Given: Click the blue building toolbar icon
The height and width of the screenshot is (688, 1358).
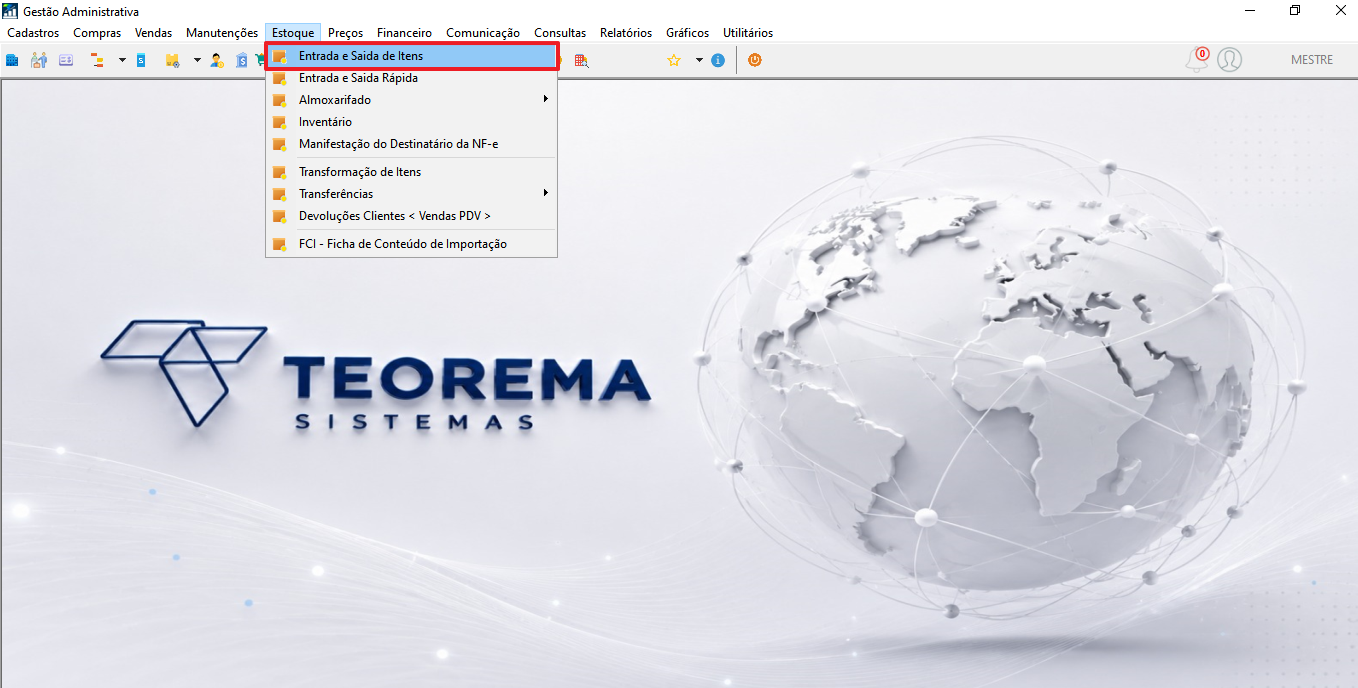Looking at the screenshot, I should pyautogui.click(x=12, y=60).
